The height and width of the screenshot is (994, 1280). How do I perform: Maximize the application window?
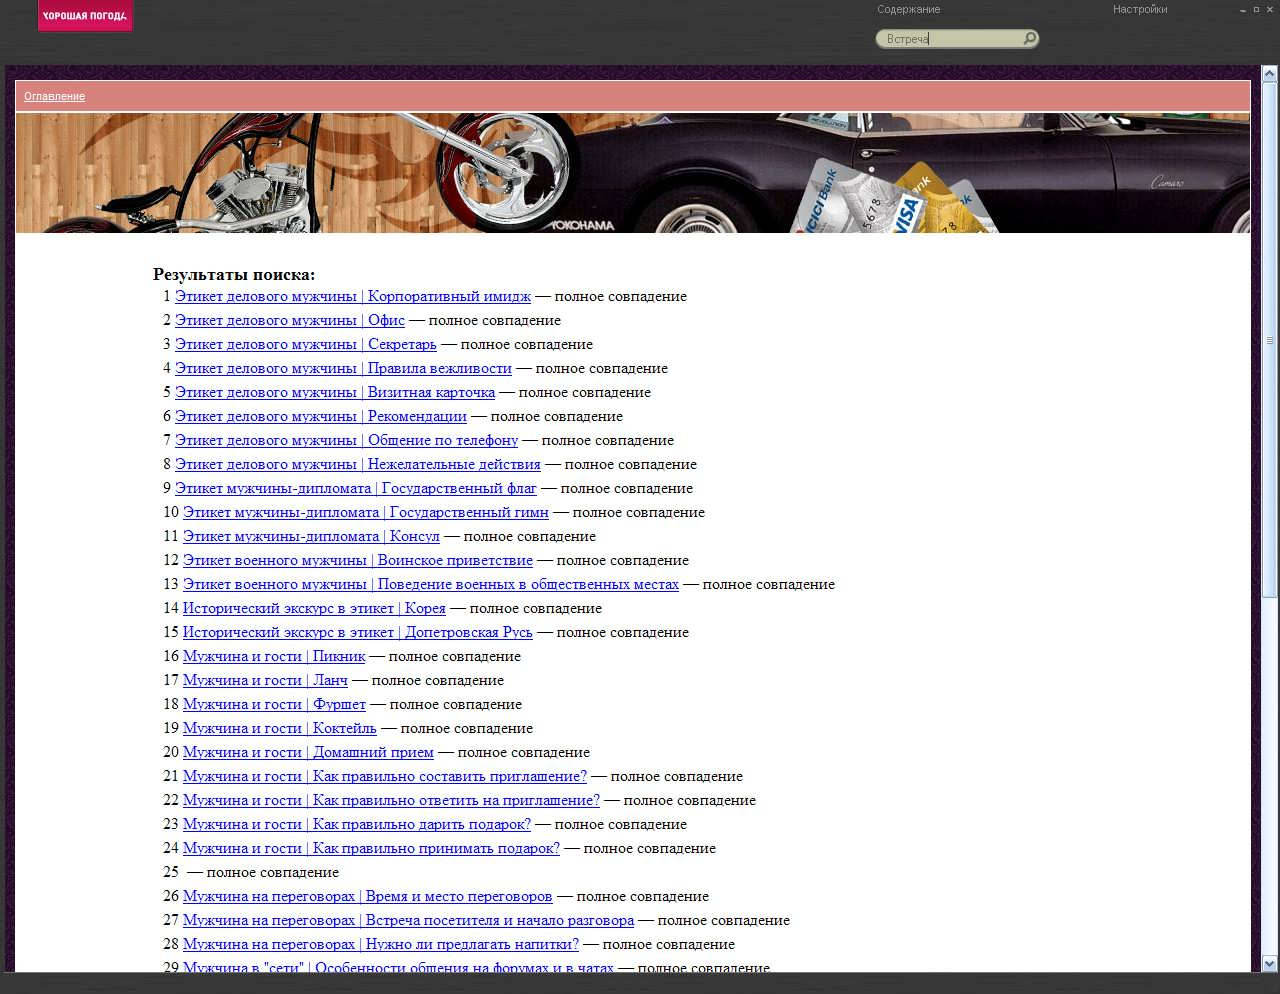(1256, 10)
